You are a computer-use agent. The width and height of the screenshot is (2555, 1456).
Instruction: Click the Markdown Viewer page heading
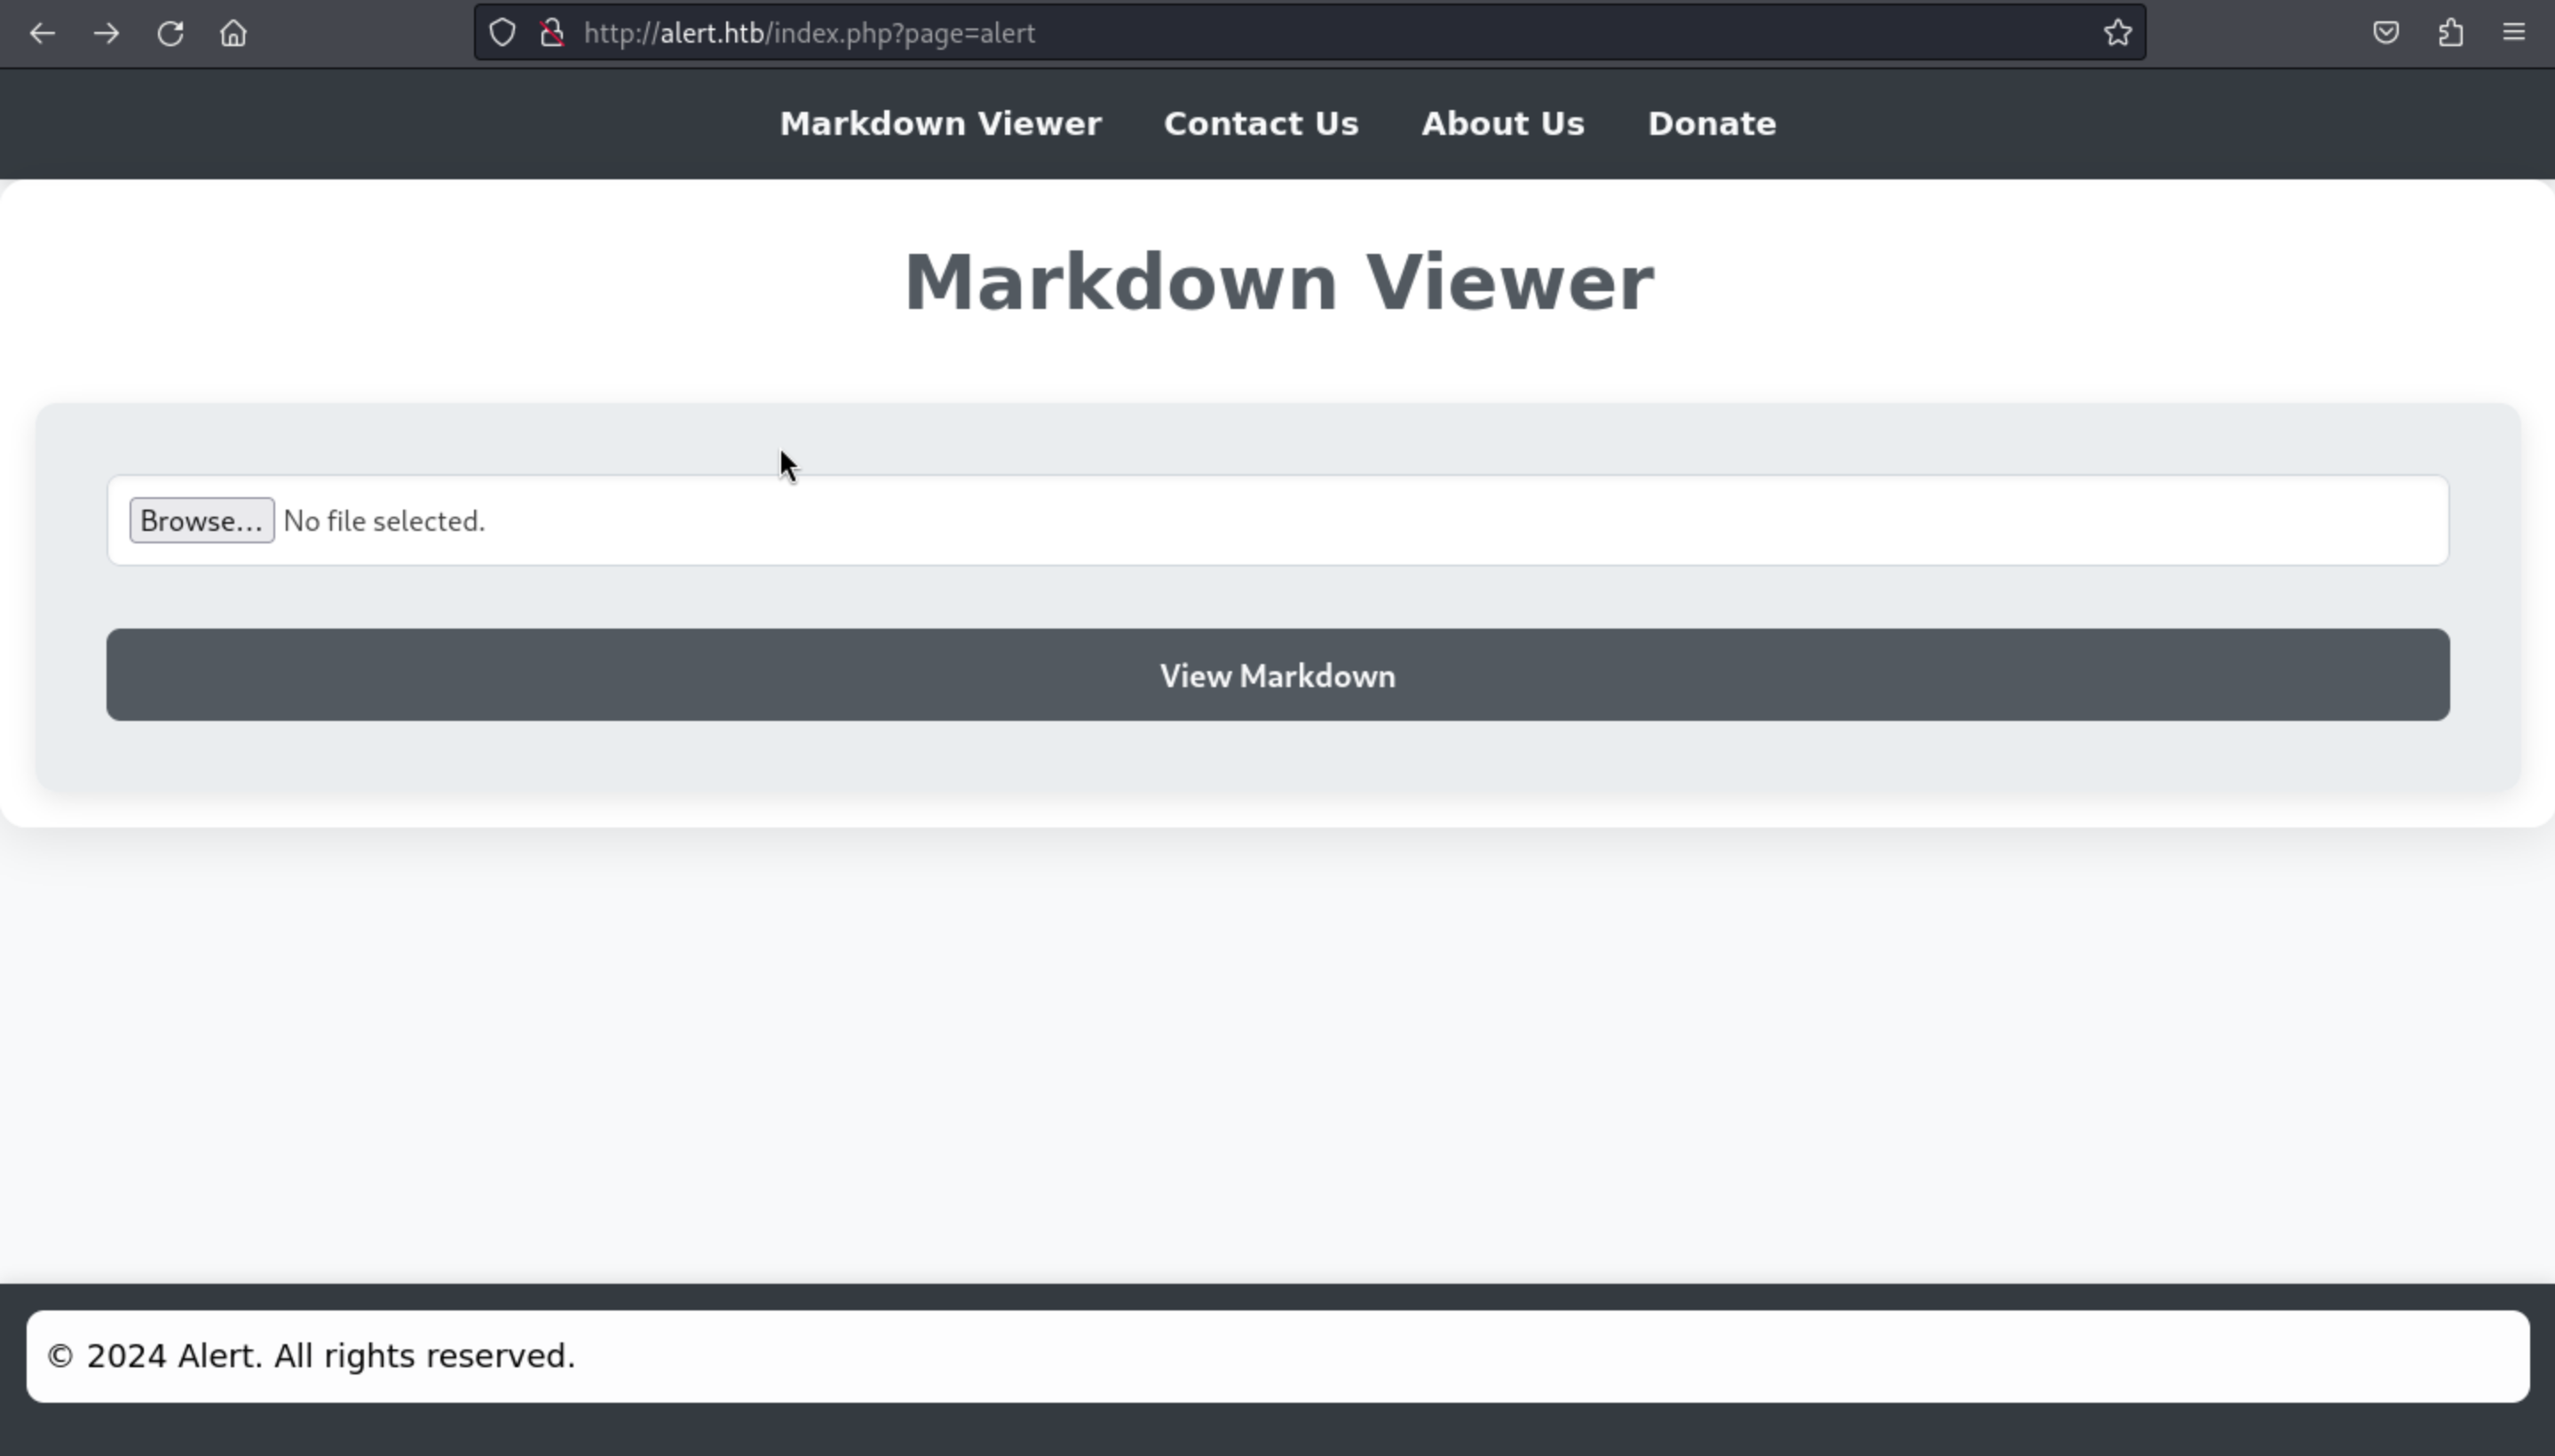coord(1278,283)
